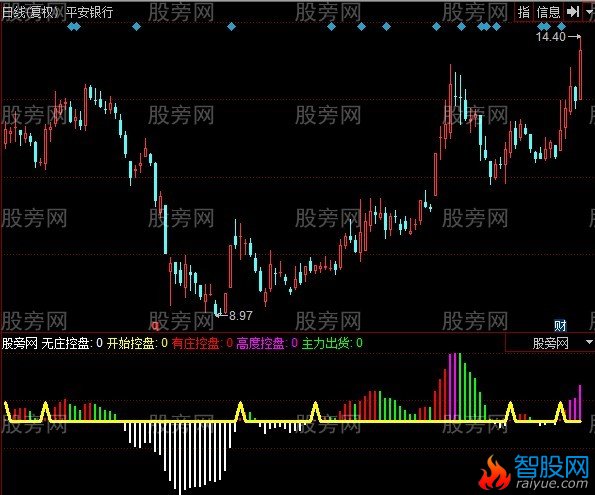Viewport: 595px width, 495px height.
Task: Click the 财 finance icon
Action: (x=560, y=325)
